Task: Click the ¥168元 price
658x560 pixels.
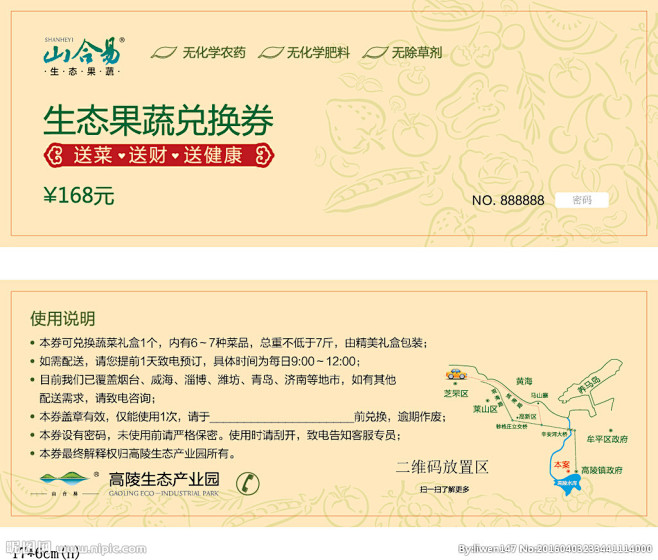Action: tap(78, 196)
